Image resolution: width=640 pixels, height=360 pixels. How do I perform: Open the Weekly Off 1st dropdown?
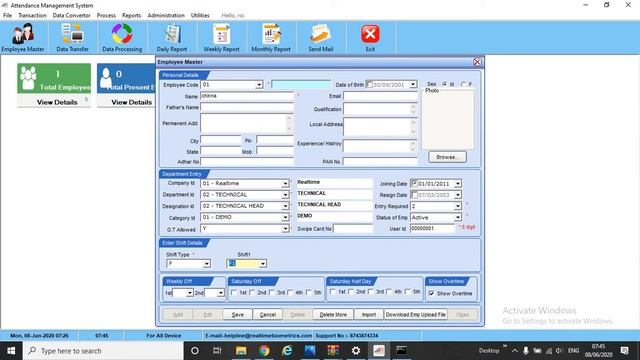click(x=189, y=293)
